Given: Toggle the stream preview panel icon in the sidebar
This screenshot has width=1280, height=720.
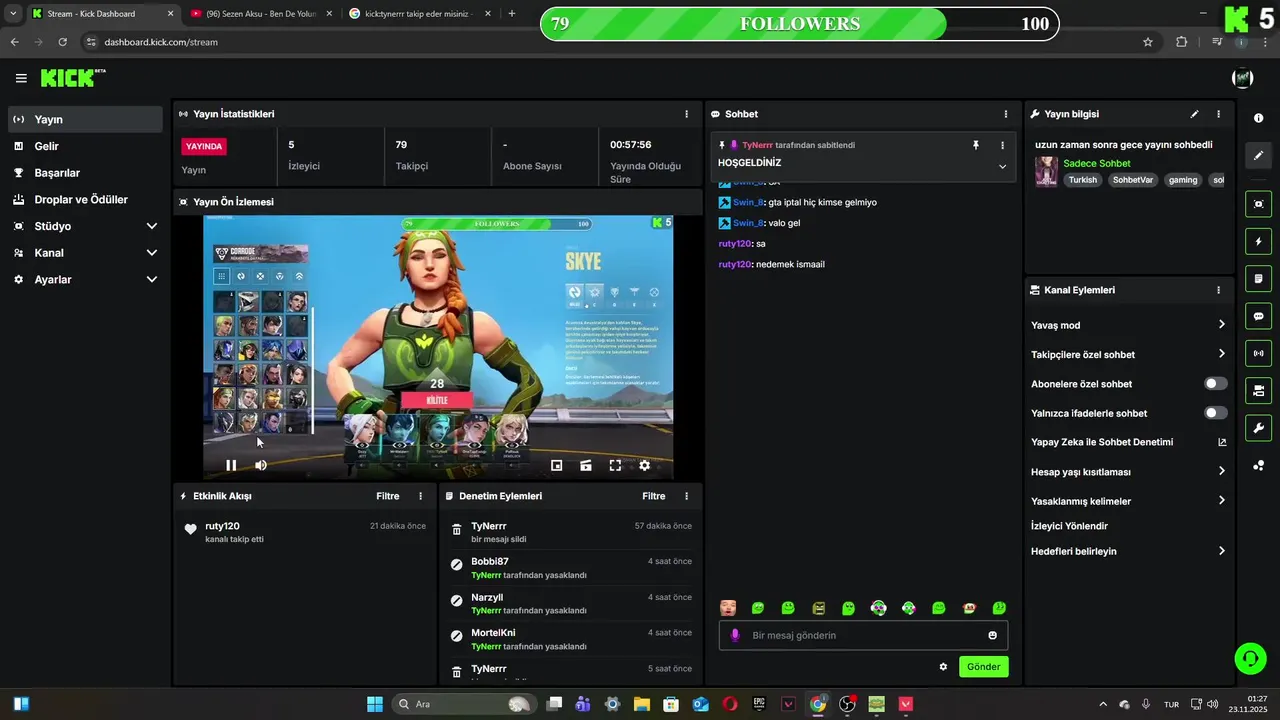Looking at the screenshot, I should pos(1258,204).
